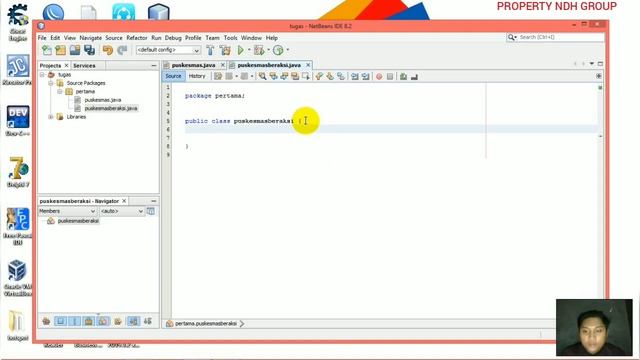The height and width of the screenshot is (360, 640).
Task: Open the Debug menu
Action: coord(173,38)
